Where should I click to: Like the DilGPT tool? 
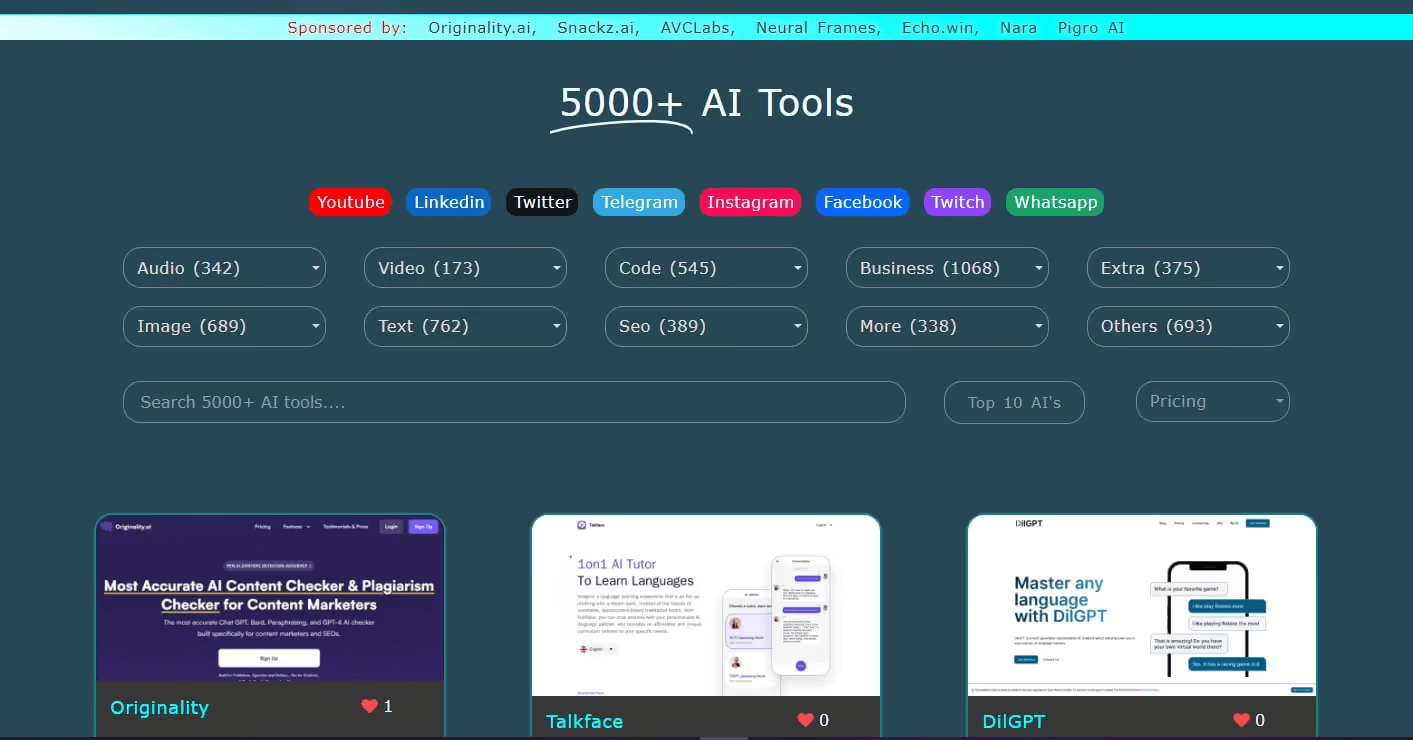(x=1240, y=719)
